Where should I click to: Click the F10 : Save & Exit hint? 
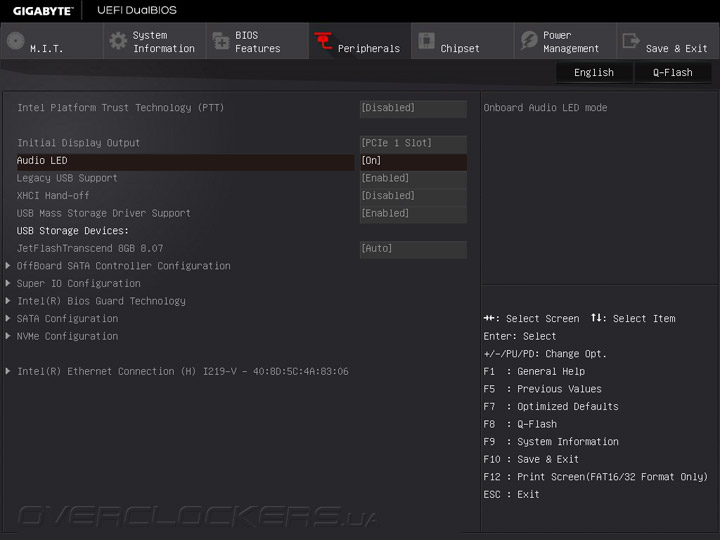click(x=531, y=459)
